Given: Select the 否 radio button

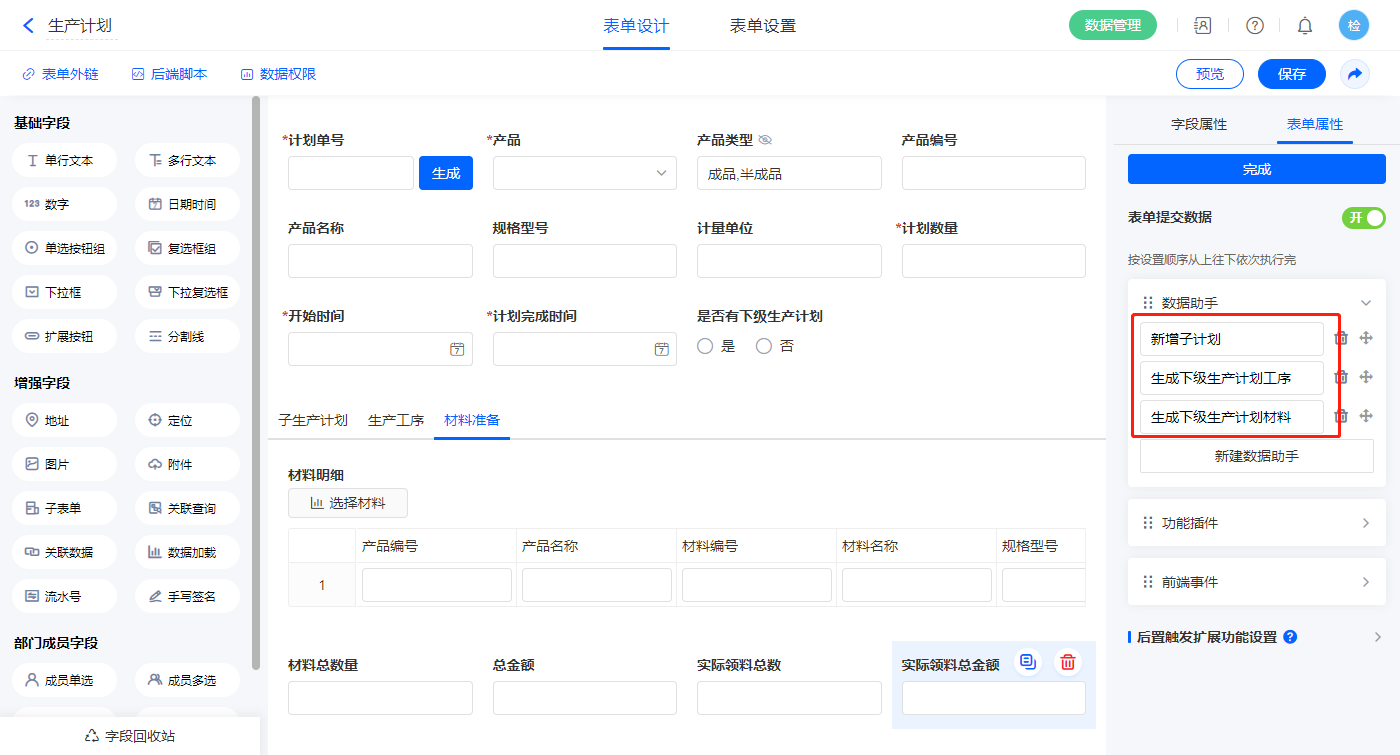Looking at the screenshot, I should point(764,346).
